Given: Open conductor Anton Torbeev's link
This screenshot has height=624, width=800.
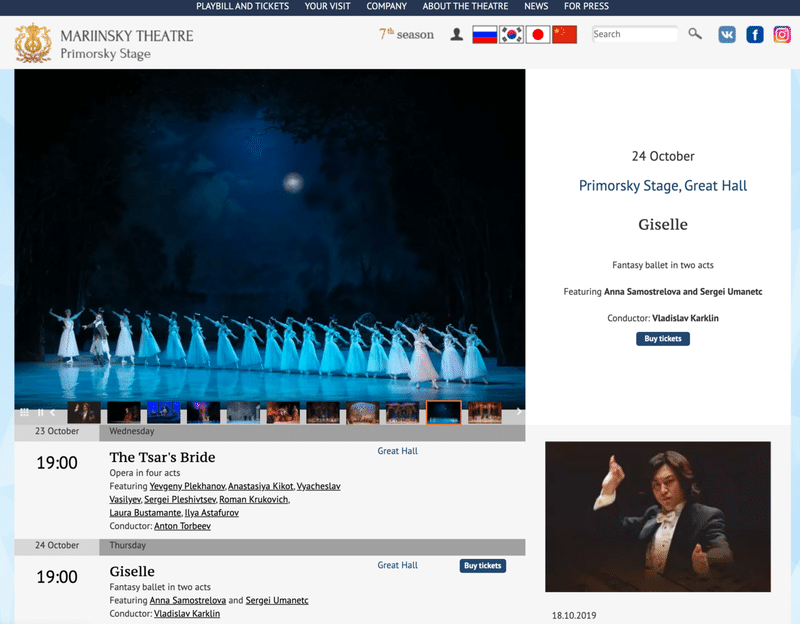Looking at the screenshot, I should (182, 526).
